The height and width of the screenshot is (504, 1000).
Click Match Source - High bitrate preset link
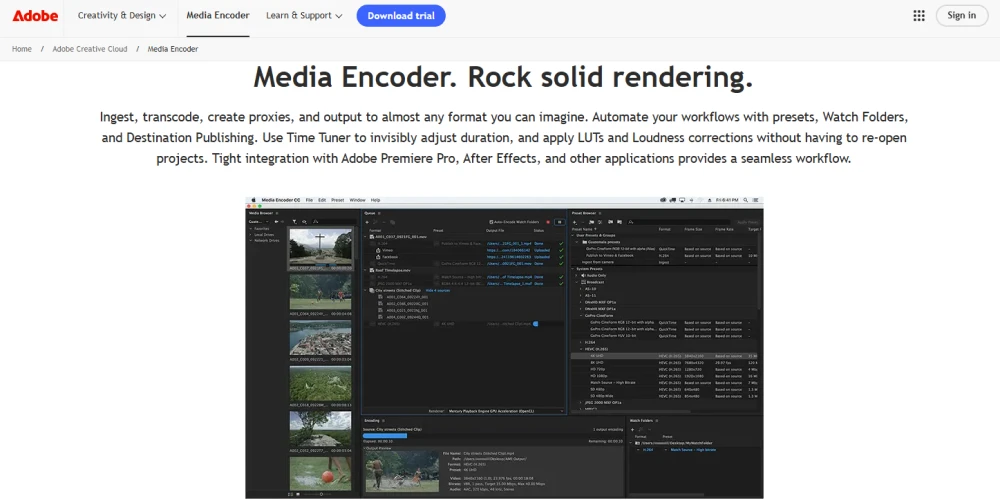tap(693, 450)
